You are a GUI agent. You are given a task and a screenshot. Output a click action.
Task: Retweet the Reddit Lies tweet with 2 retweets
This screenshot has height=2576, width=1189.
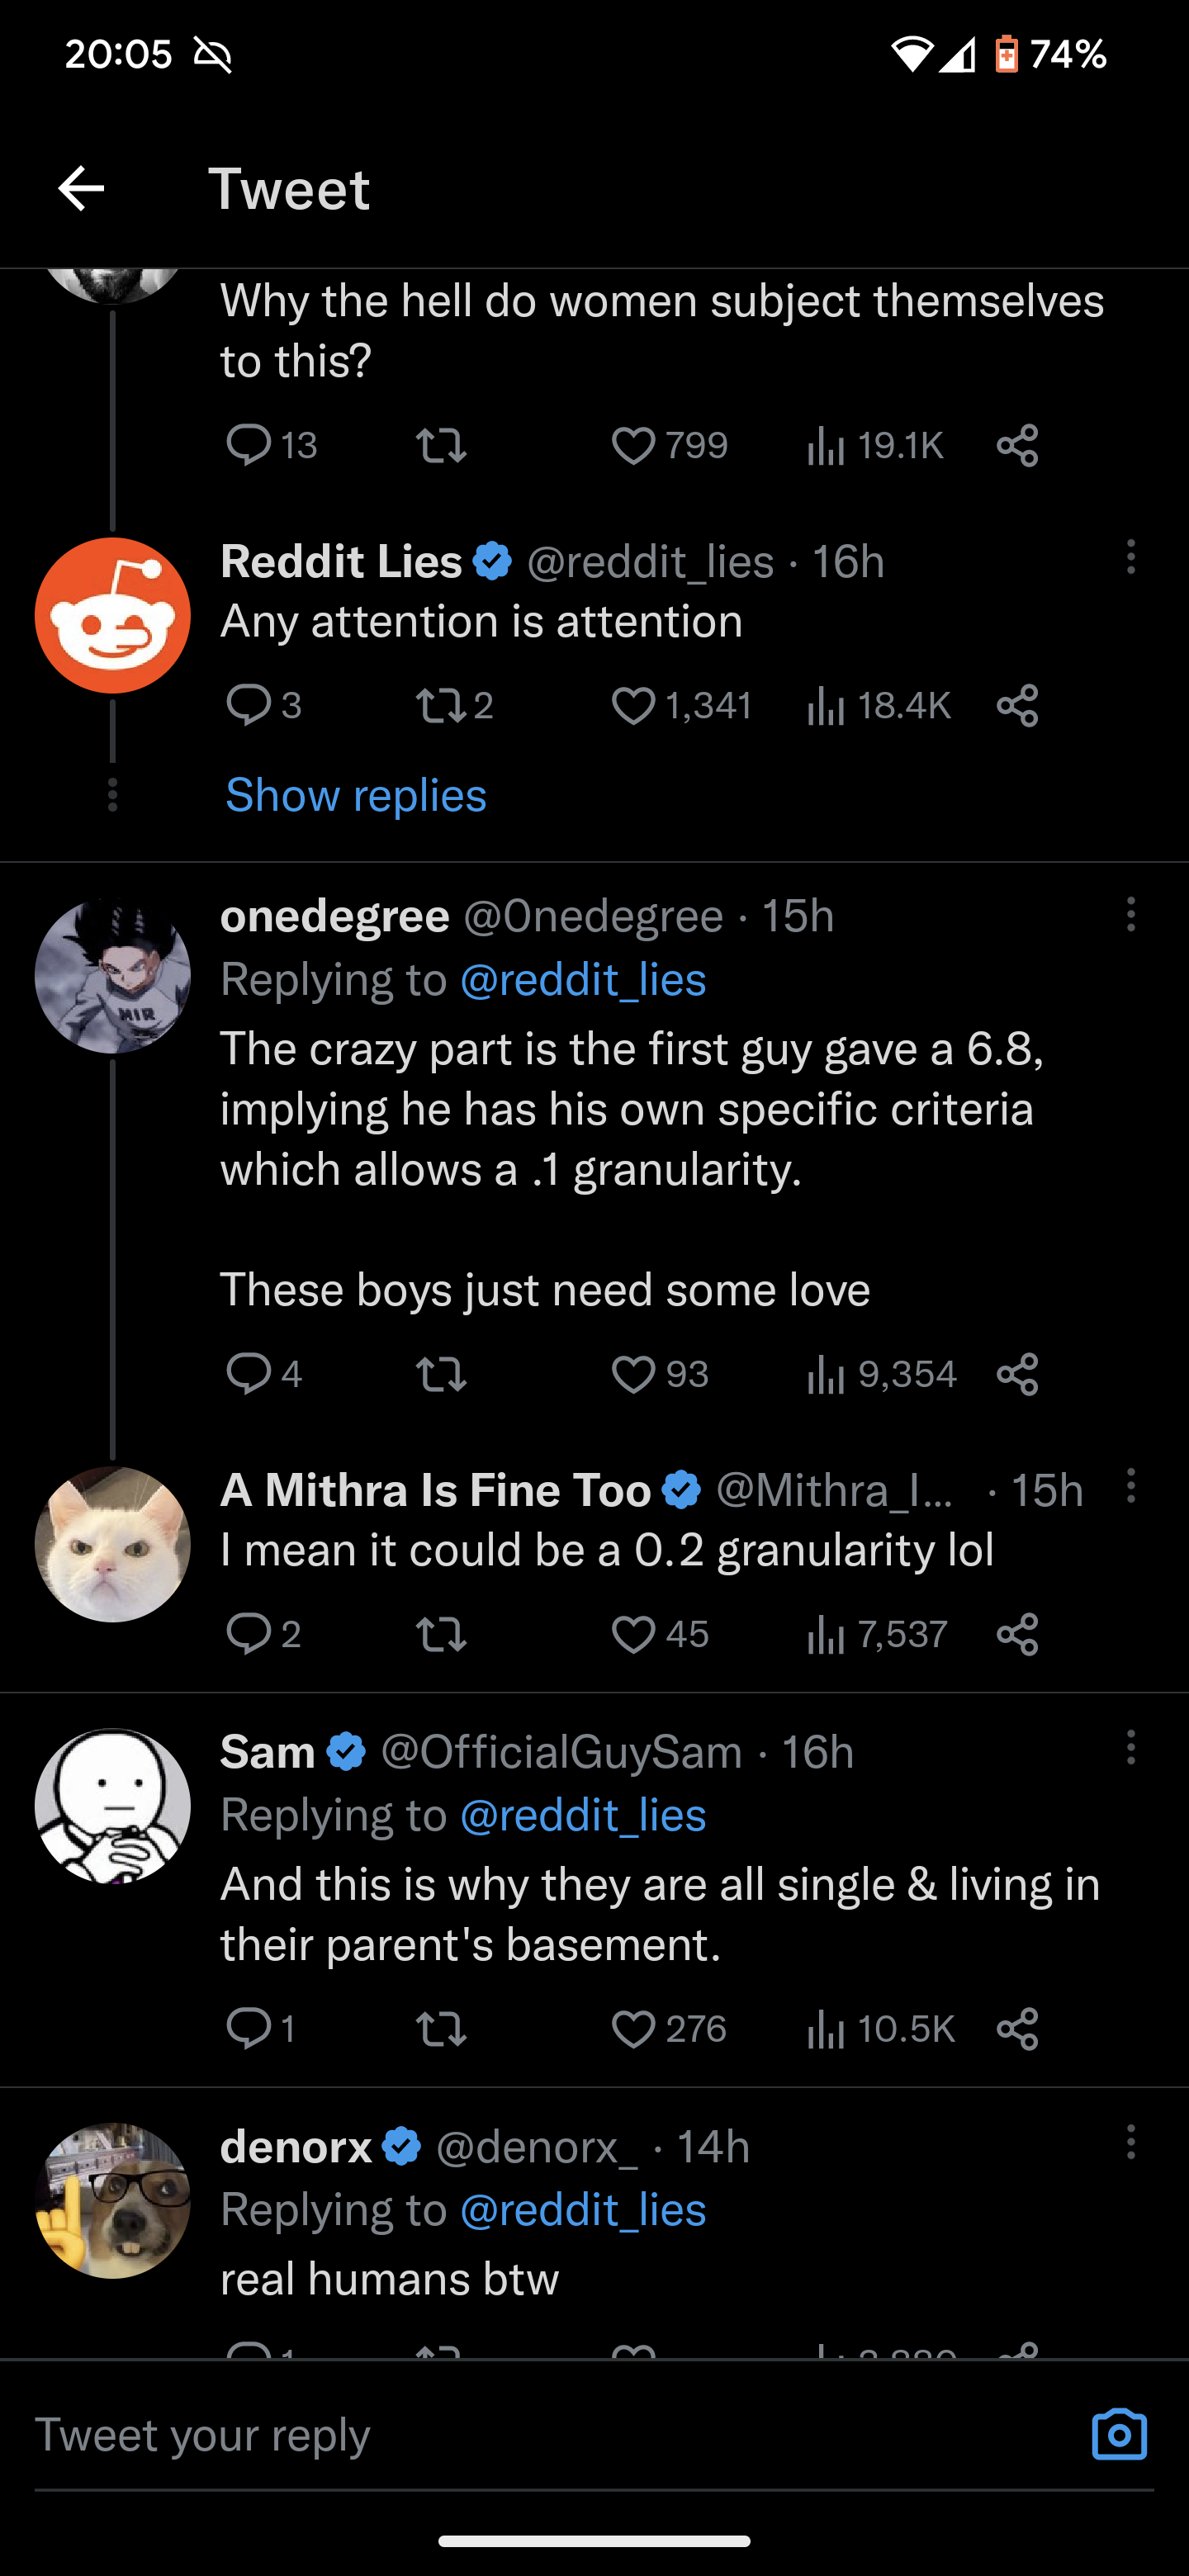440,706
